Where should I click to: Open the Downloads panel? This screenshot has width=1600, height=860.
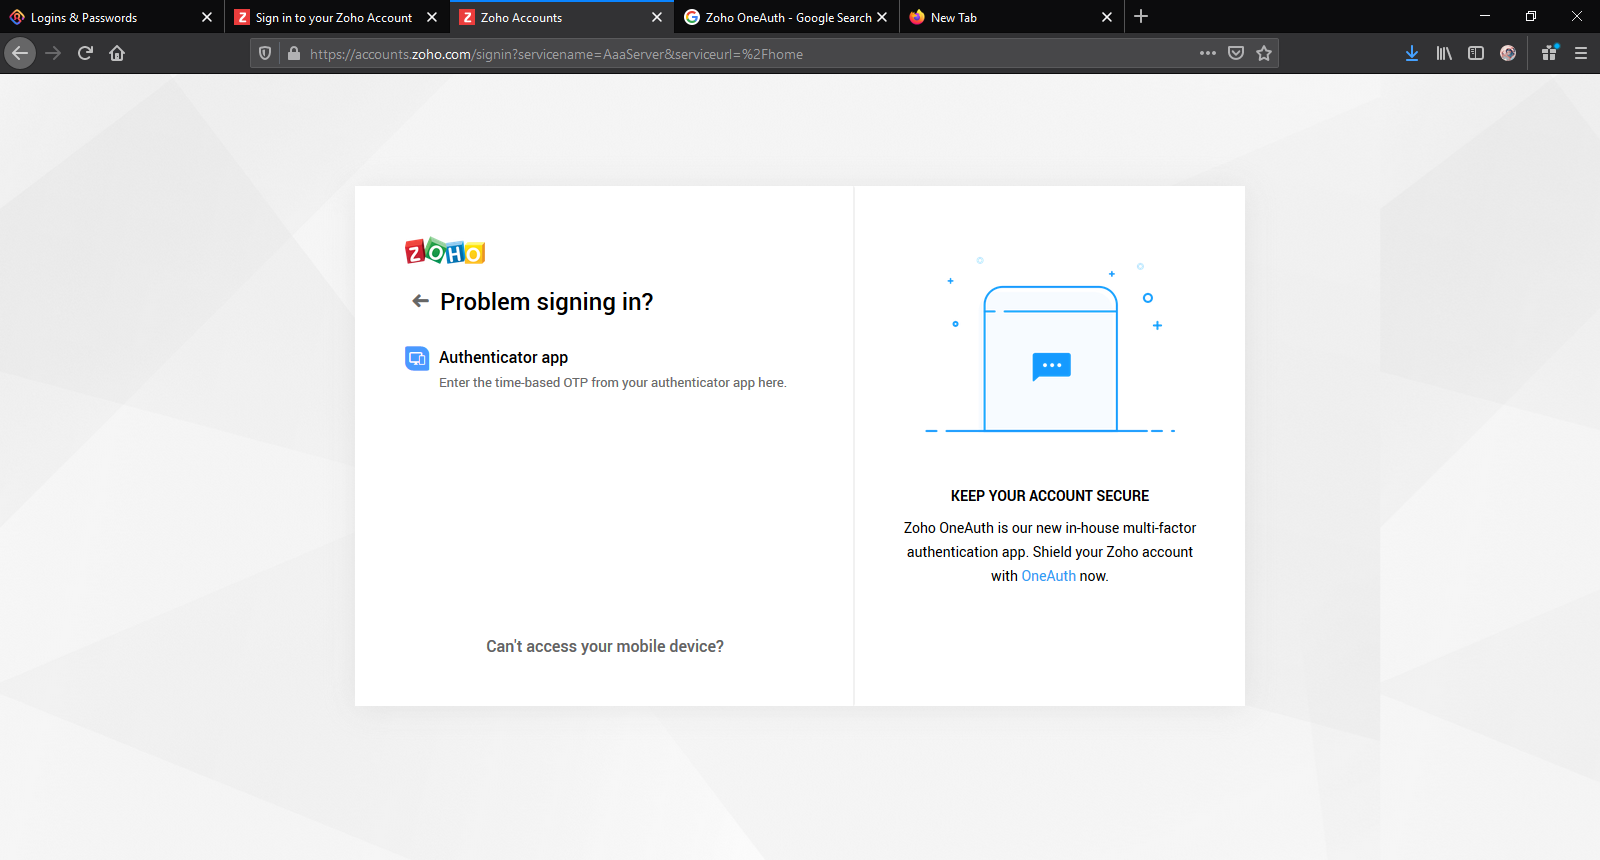click(x=1412, y=53)
